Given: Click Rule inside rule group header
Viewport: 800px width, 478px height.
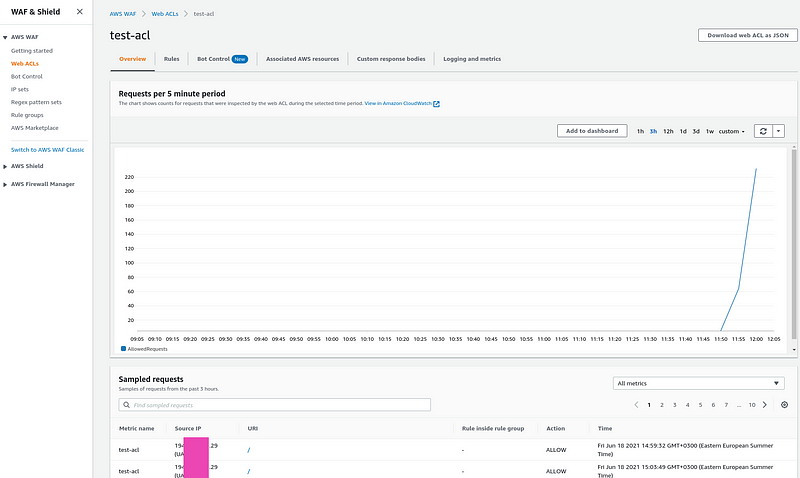Looking at the screenshot, I should [x=493, y=429].
